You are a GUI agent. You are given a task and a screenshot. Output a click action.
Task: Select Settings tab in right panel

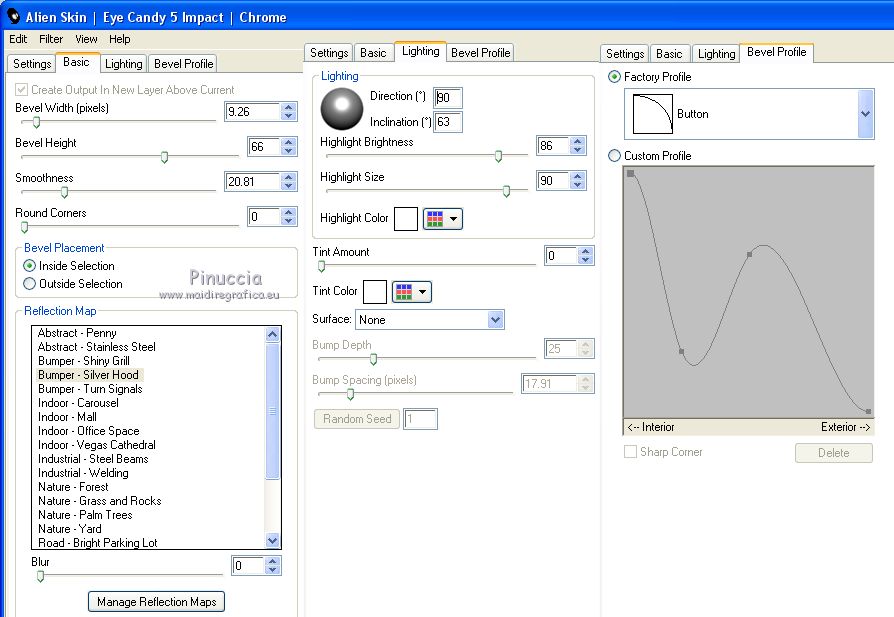point(625,54)
